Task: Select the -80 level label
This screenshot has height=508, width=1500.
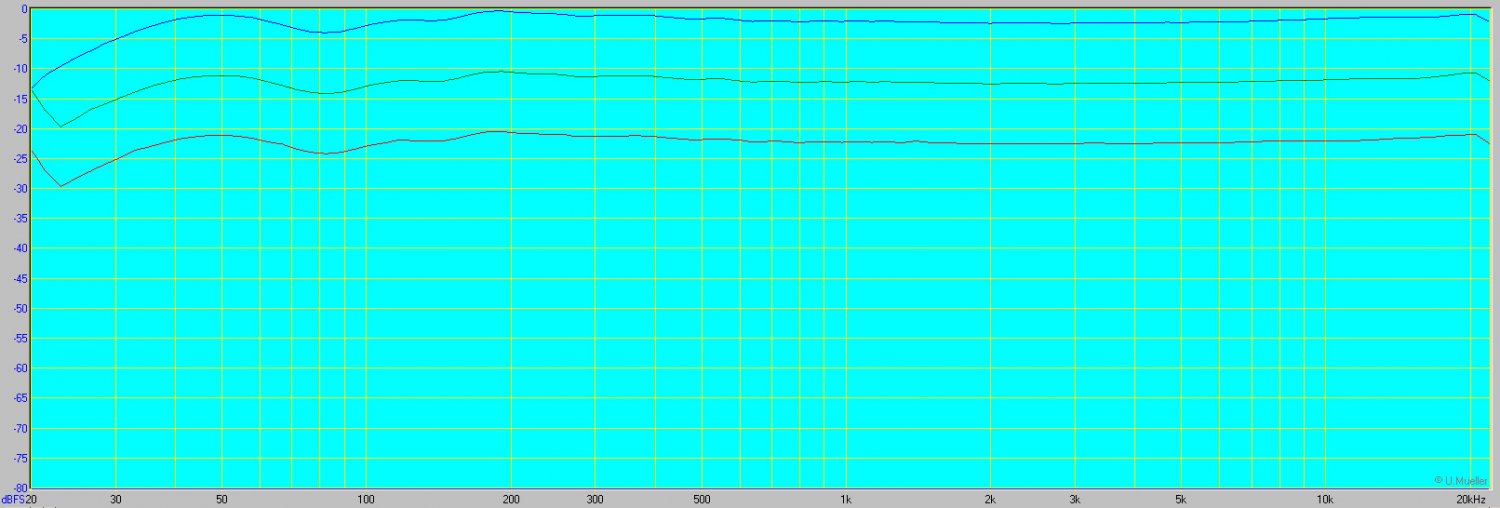Action: (x=18, y=487)
